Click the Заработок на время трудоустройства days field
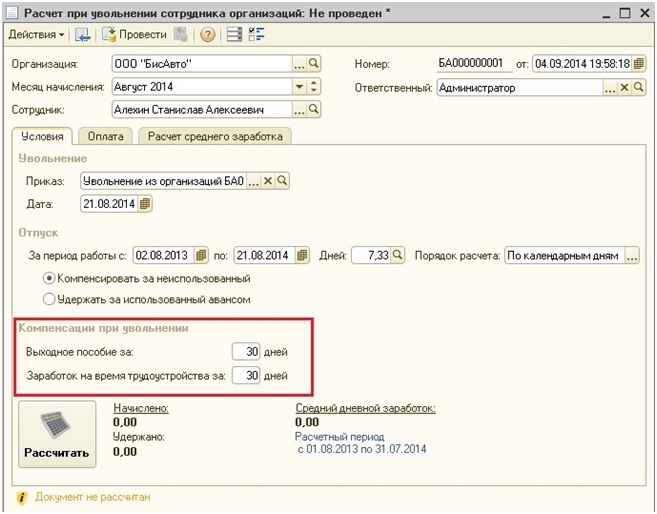 (246, 375)
